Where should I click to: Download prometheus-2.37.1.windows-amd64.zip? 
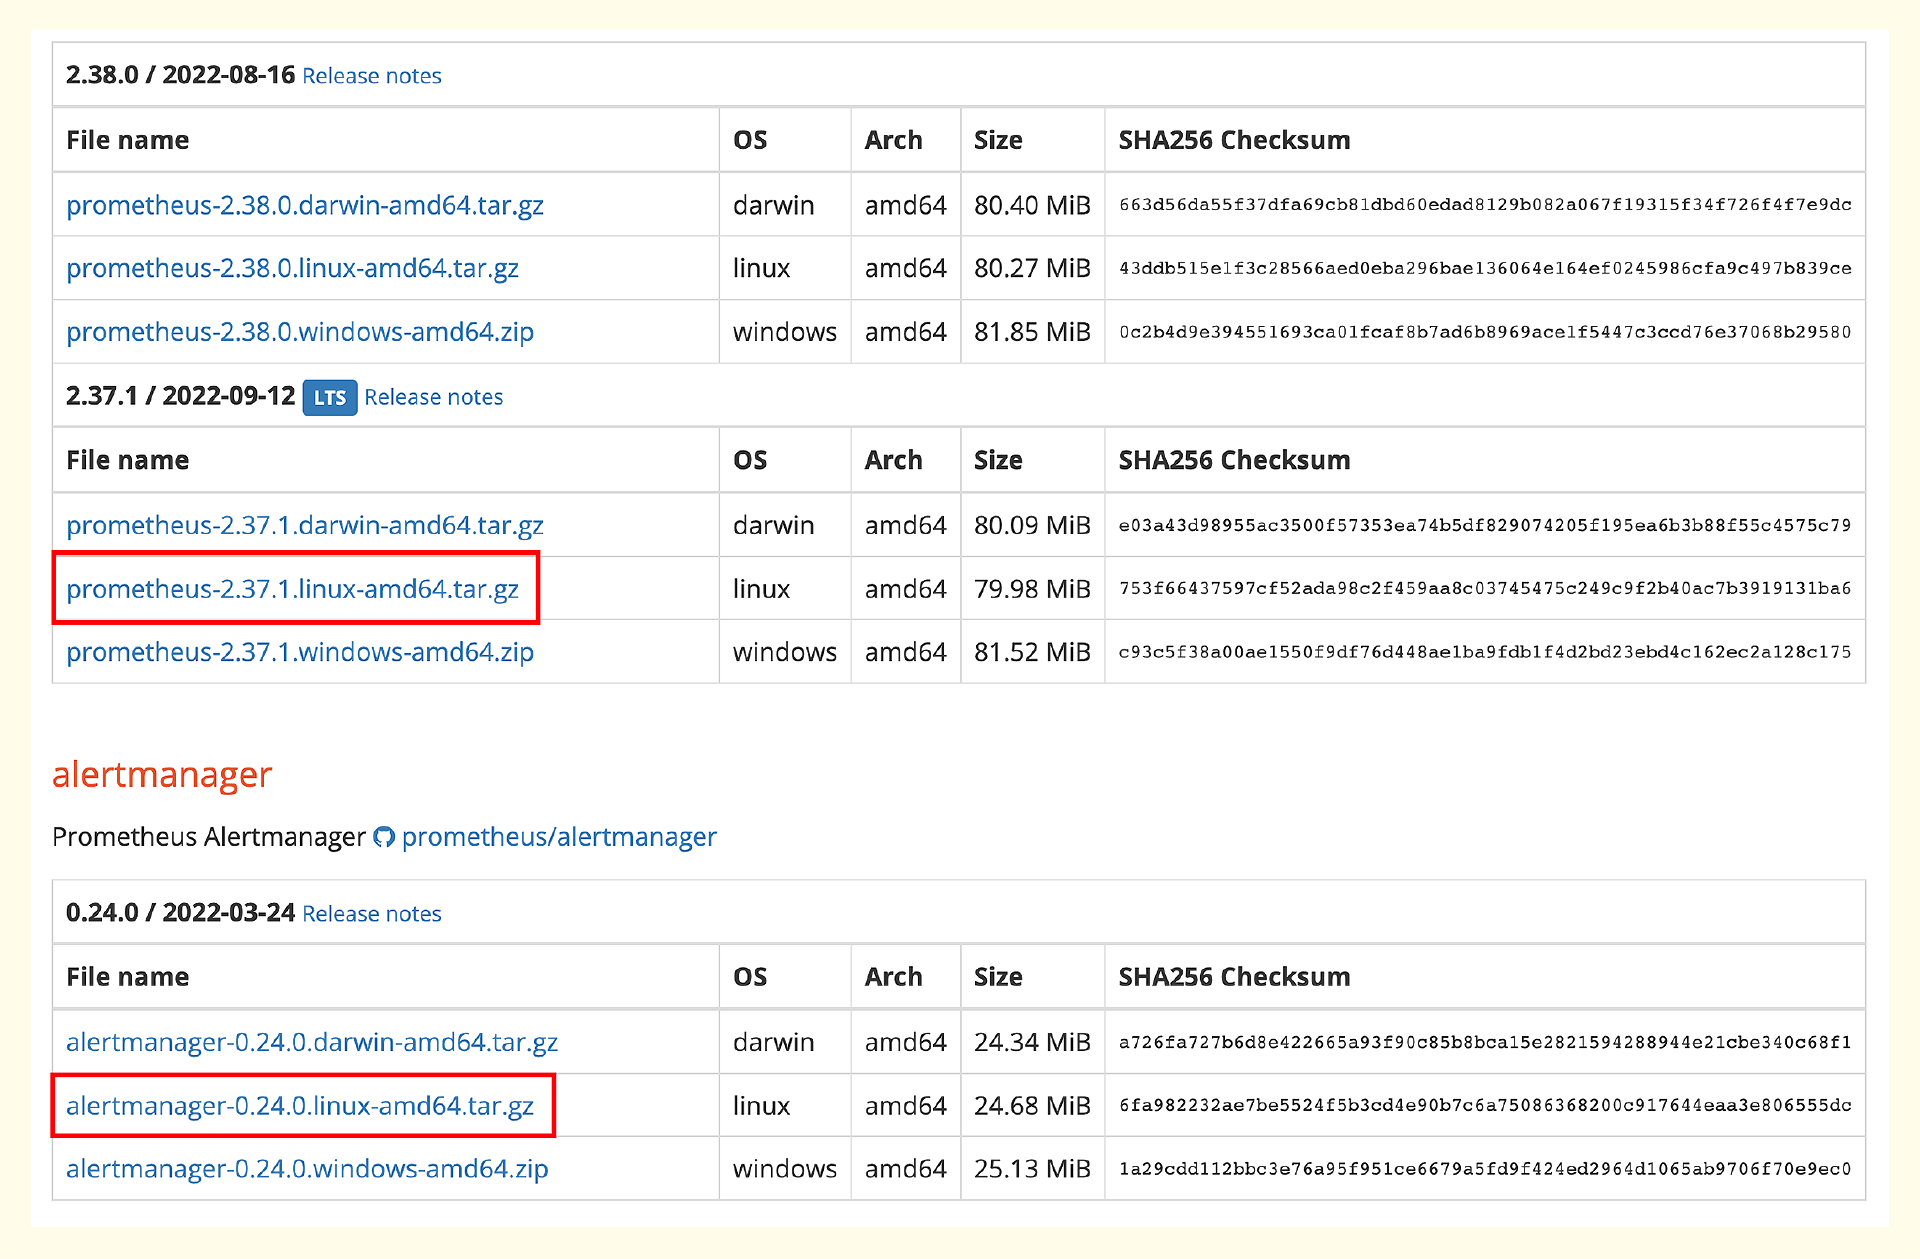[300, 652]
